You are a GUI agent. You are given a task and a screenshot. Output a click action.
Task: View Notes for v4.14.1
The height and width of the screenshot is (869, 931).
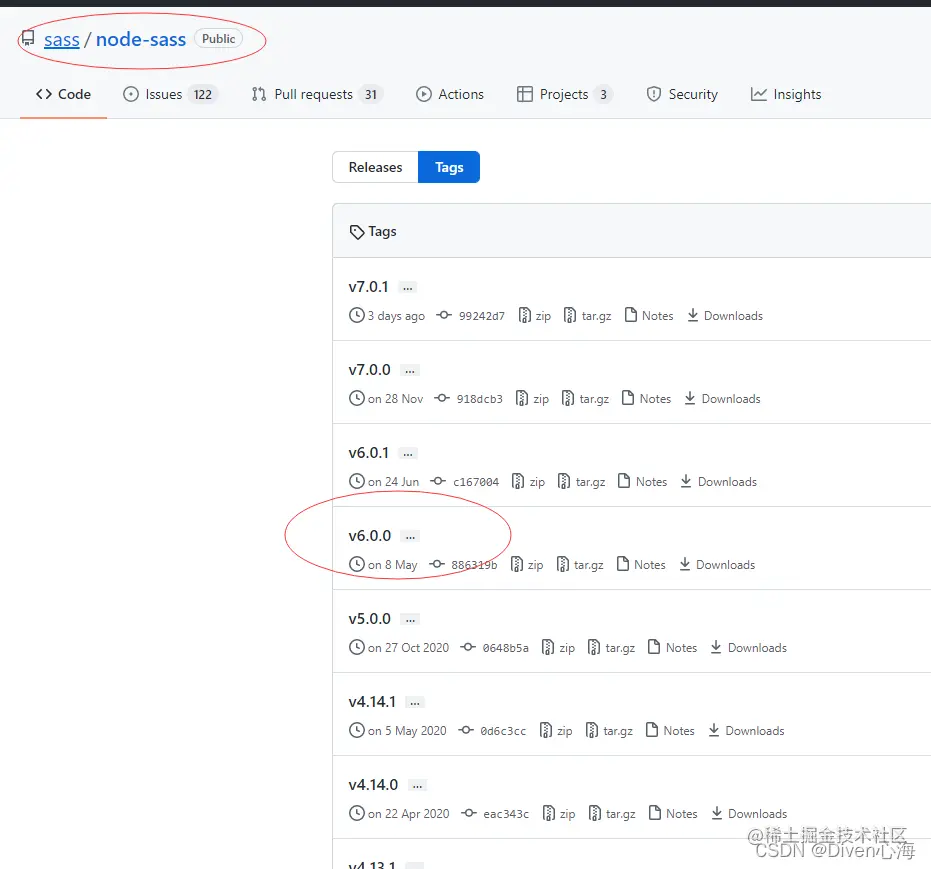[x=670, y=731]
